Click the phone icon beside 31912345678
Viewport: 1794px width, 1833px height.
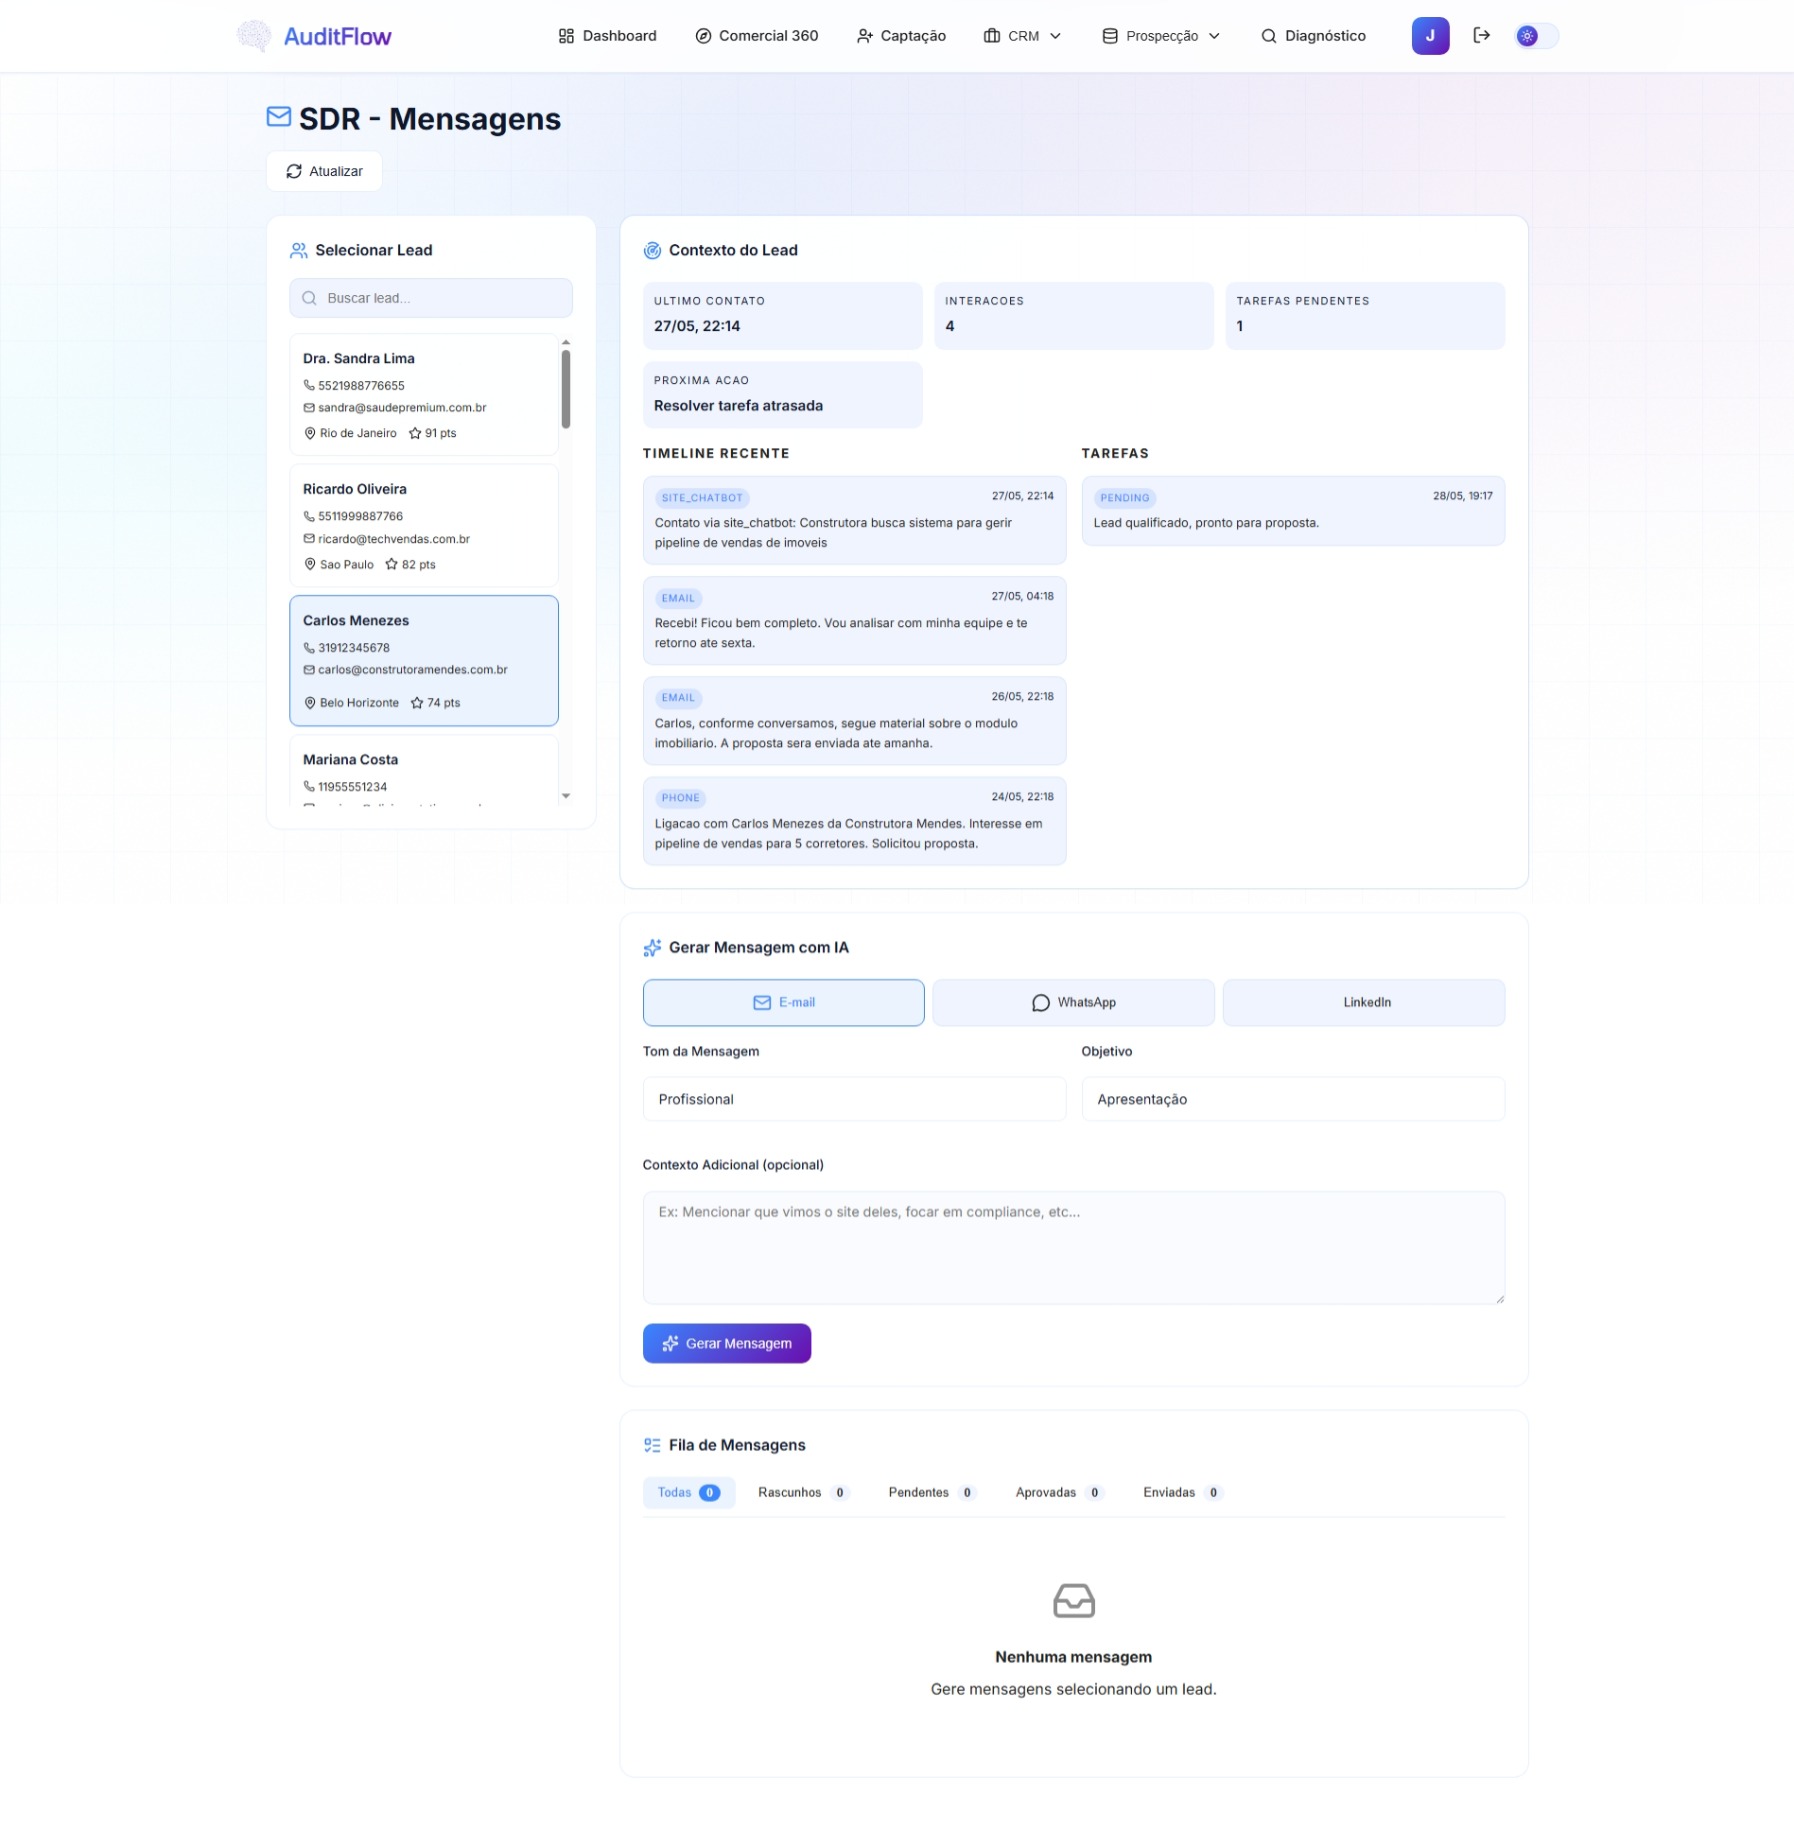pos(309,648)
